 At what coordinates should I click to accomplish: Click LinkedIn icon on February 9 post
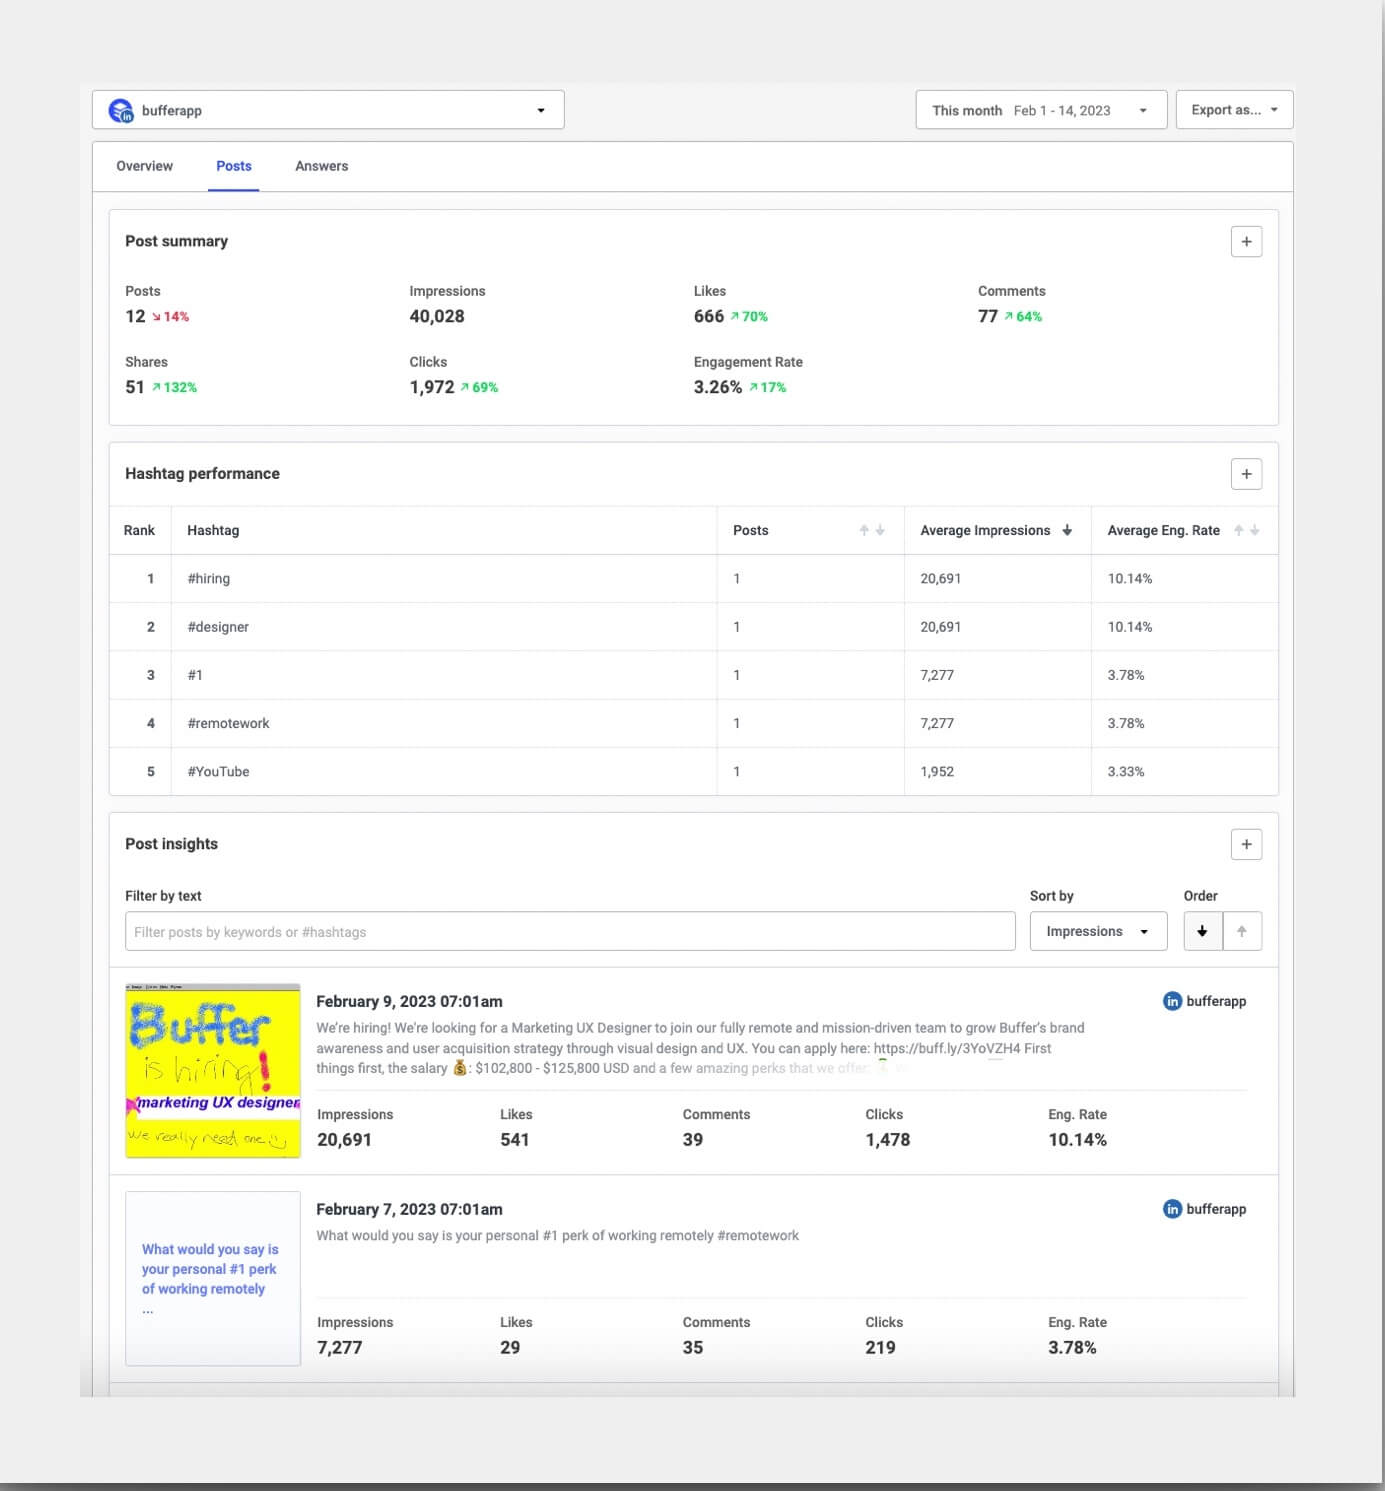(x=1172, y=1001)
